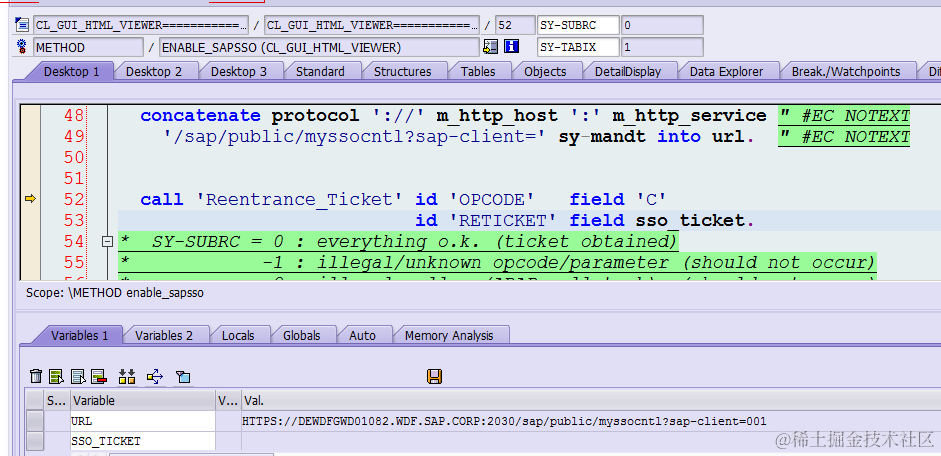941x456 pixels.
Task: Open the Memory Analysis tab
Action: point(449,335)
